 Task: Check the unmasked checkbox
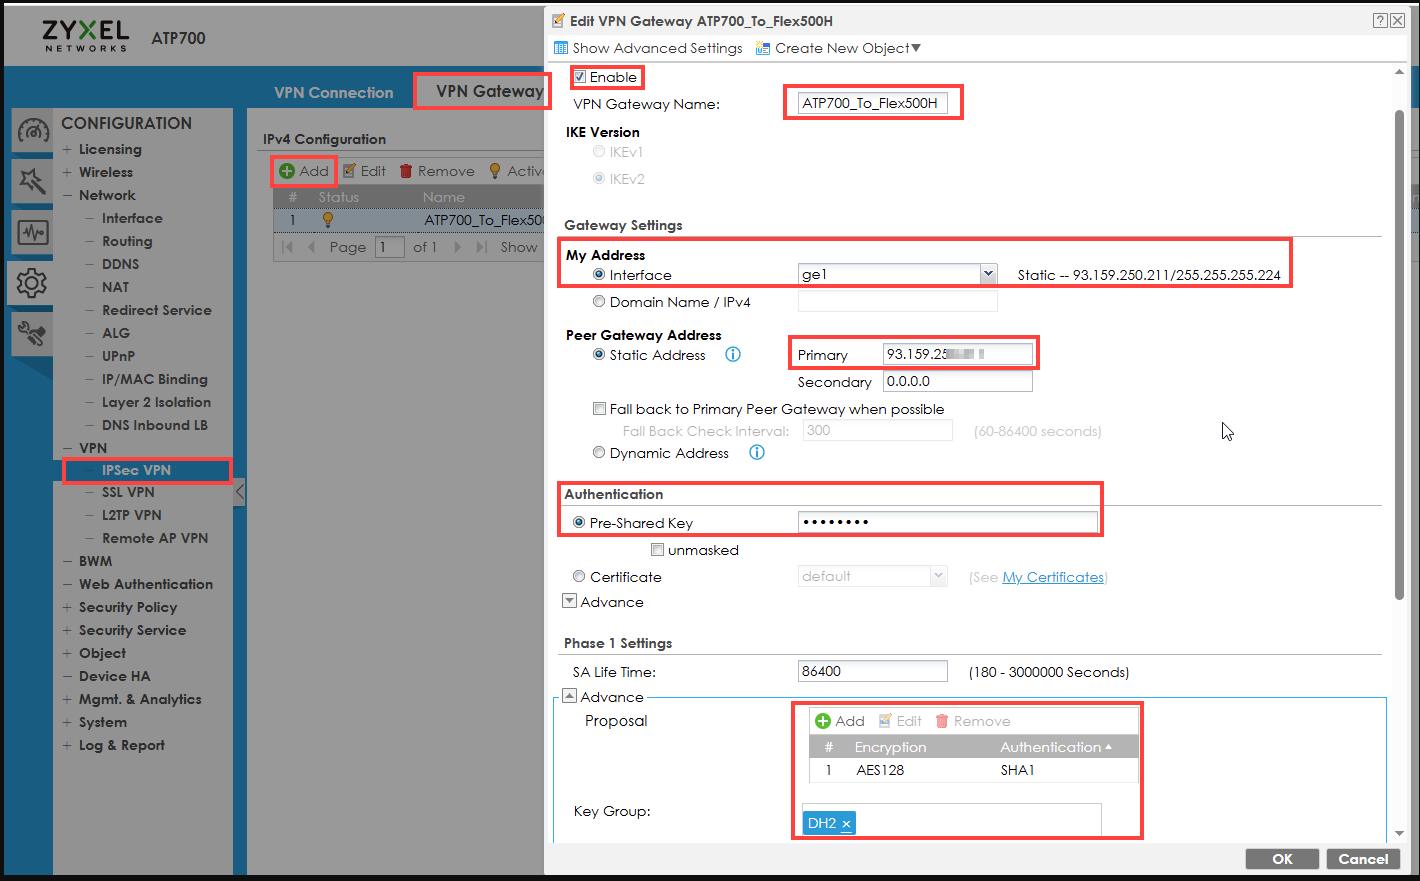[658, 549]
